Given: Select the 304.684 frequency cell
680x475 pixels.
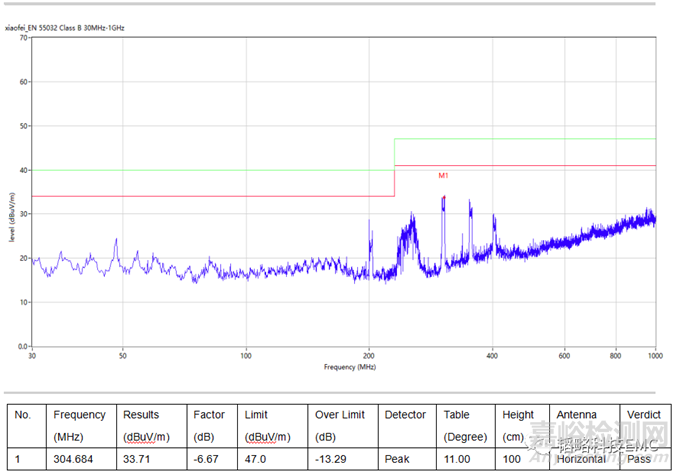Looking at the screenshot, I should (75, 458).
